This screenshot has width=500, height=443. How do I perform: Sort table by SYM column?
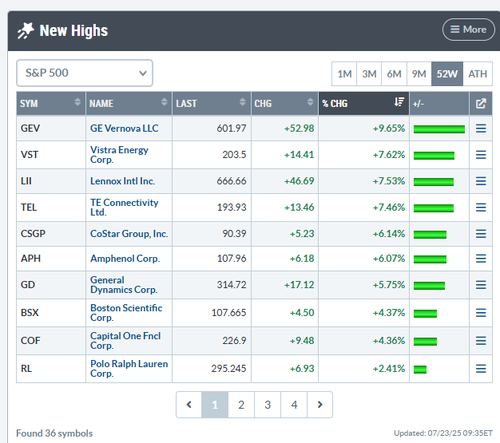click(x=51, y=103)
